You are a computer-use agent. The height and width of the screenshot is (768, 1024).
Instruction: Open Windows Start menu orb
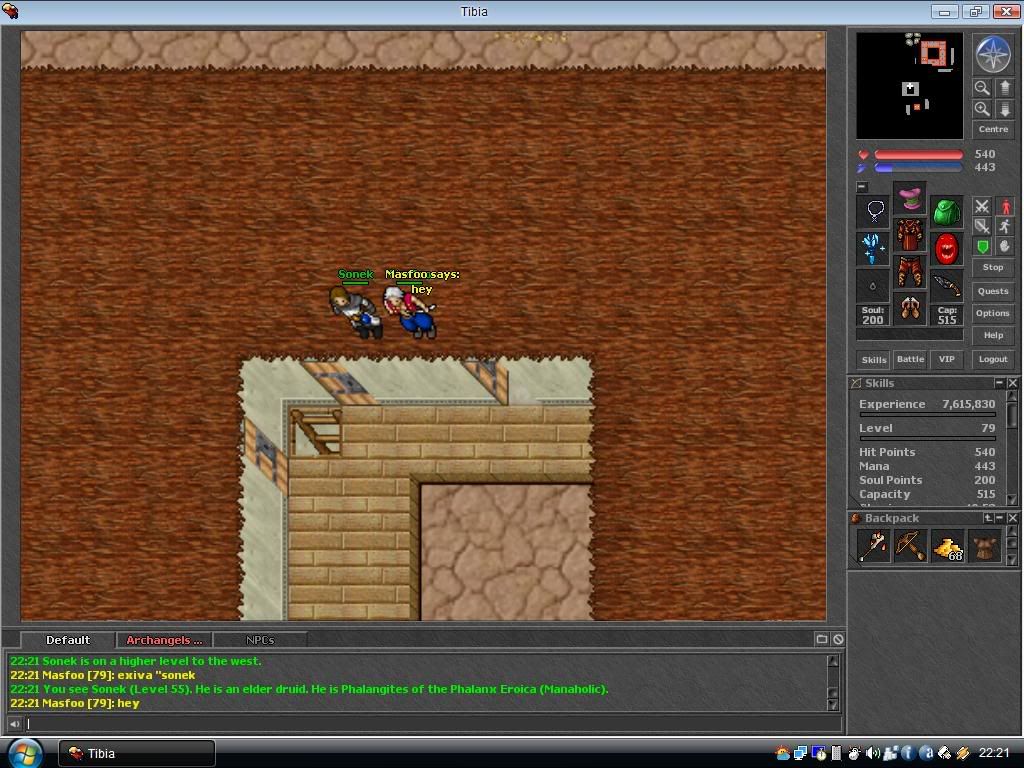coord(25,753)
